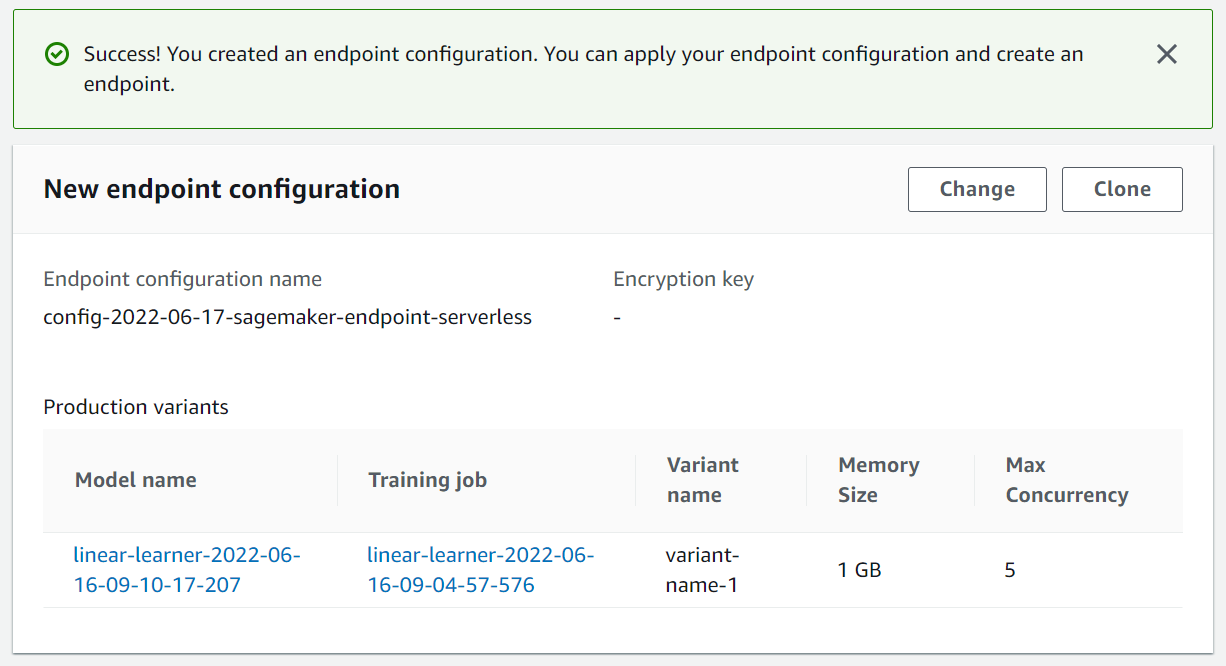This screenshot has height=666, width=1226.
Task: Click the Training job column header
Action: click(x=428, y=480)
